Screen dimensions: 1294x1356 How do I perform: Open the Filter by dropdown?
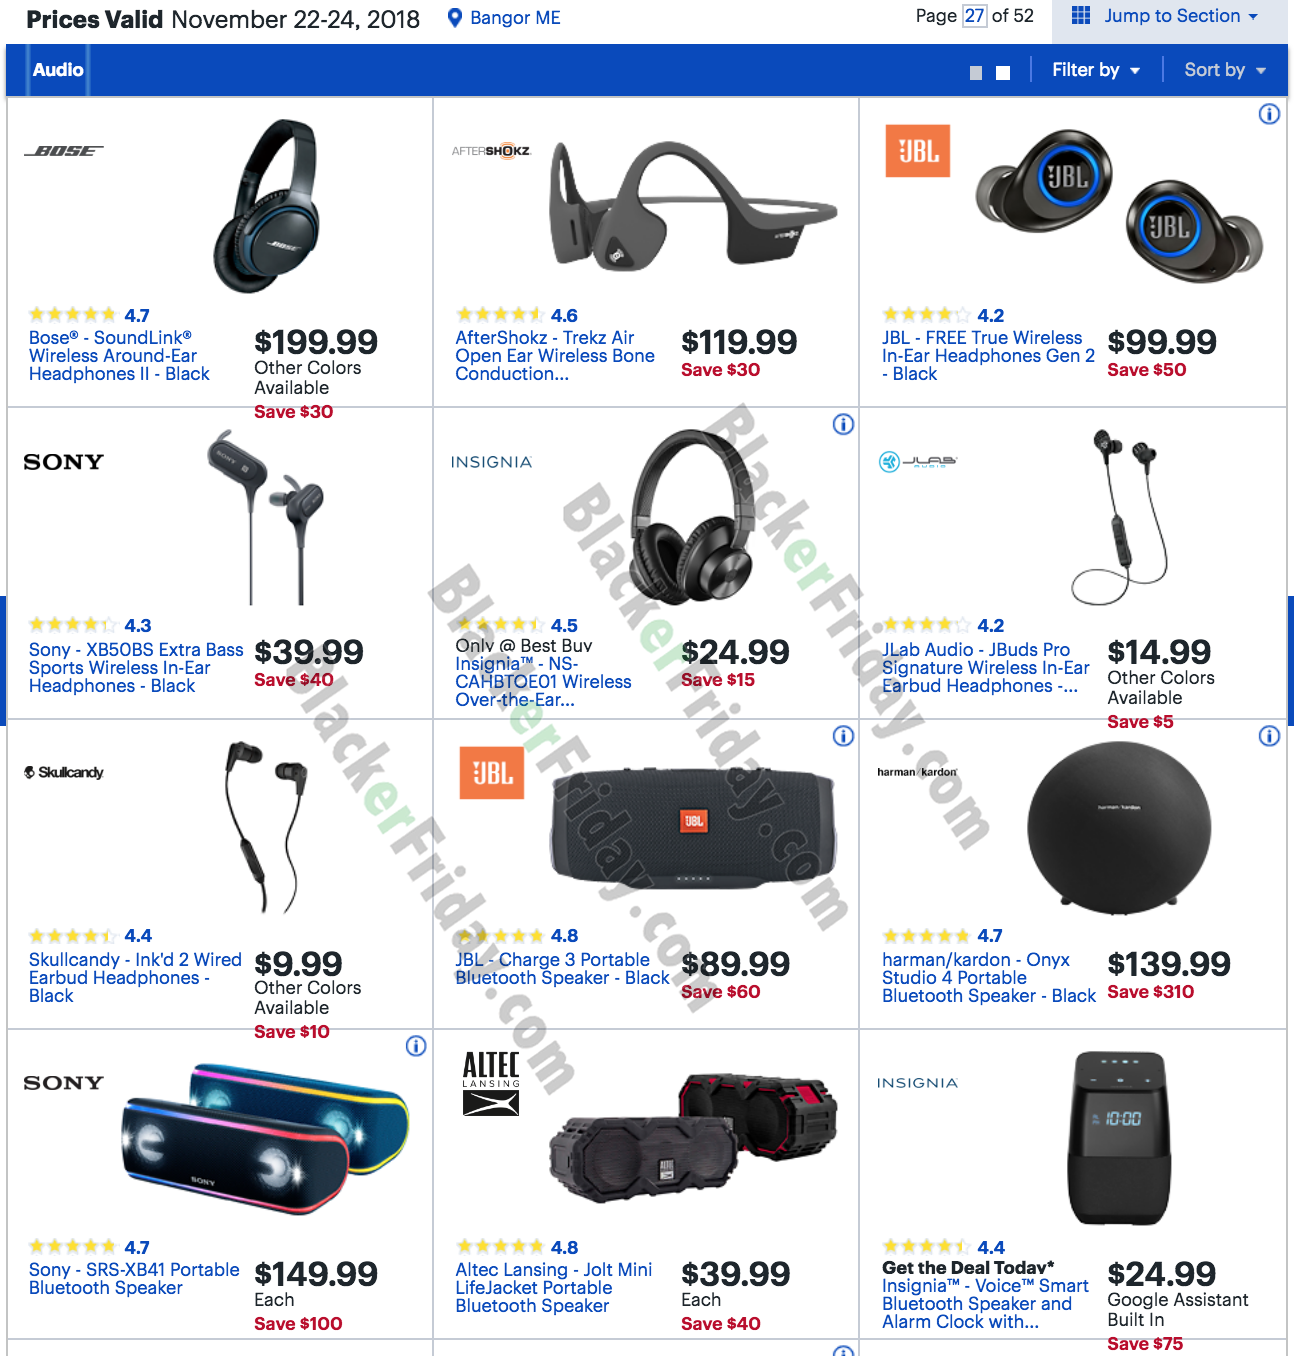click(1096, 70)
